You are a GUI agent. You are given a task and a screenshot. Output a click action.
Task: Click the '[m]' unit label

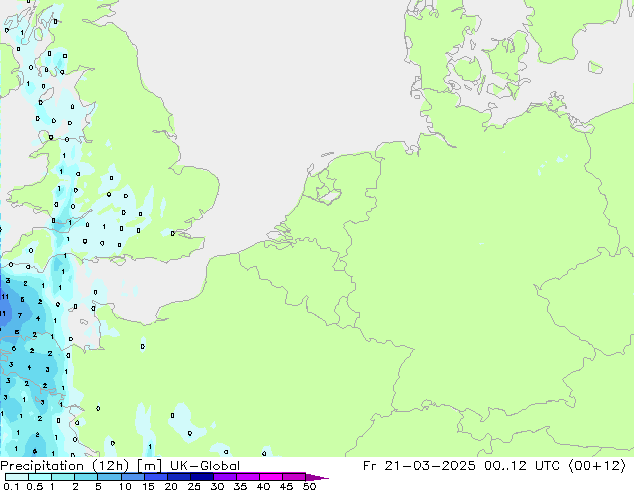pos(150,466)
